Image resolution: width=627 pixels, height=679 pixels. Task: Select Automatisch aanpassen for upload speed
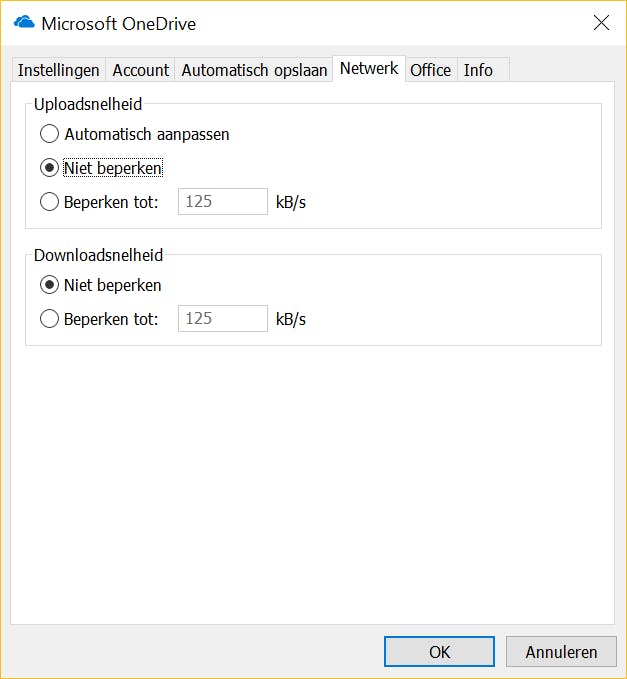[x=49, y=133]
